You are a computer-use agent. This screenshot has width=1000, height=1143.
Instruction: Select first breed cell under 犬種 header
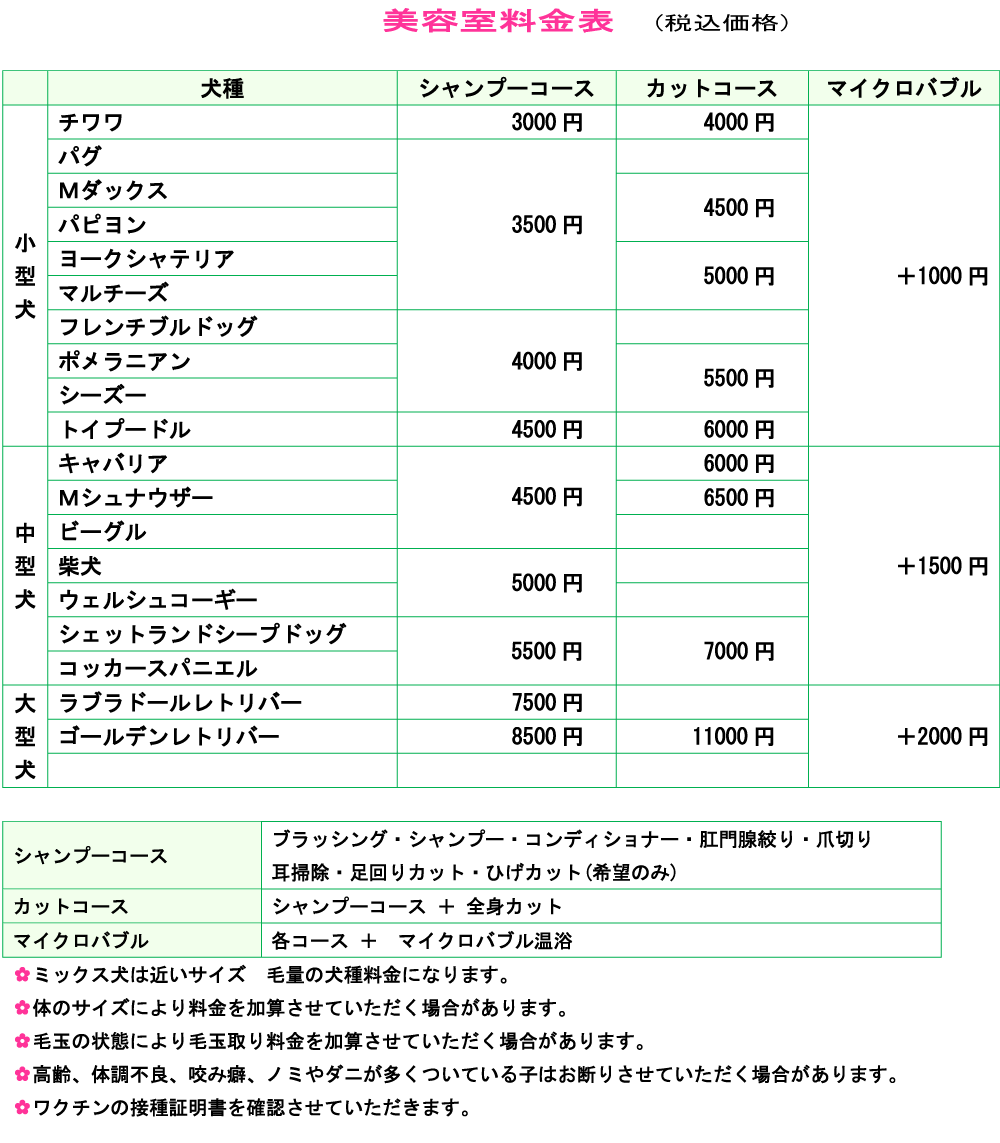tap(222, 122)
